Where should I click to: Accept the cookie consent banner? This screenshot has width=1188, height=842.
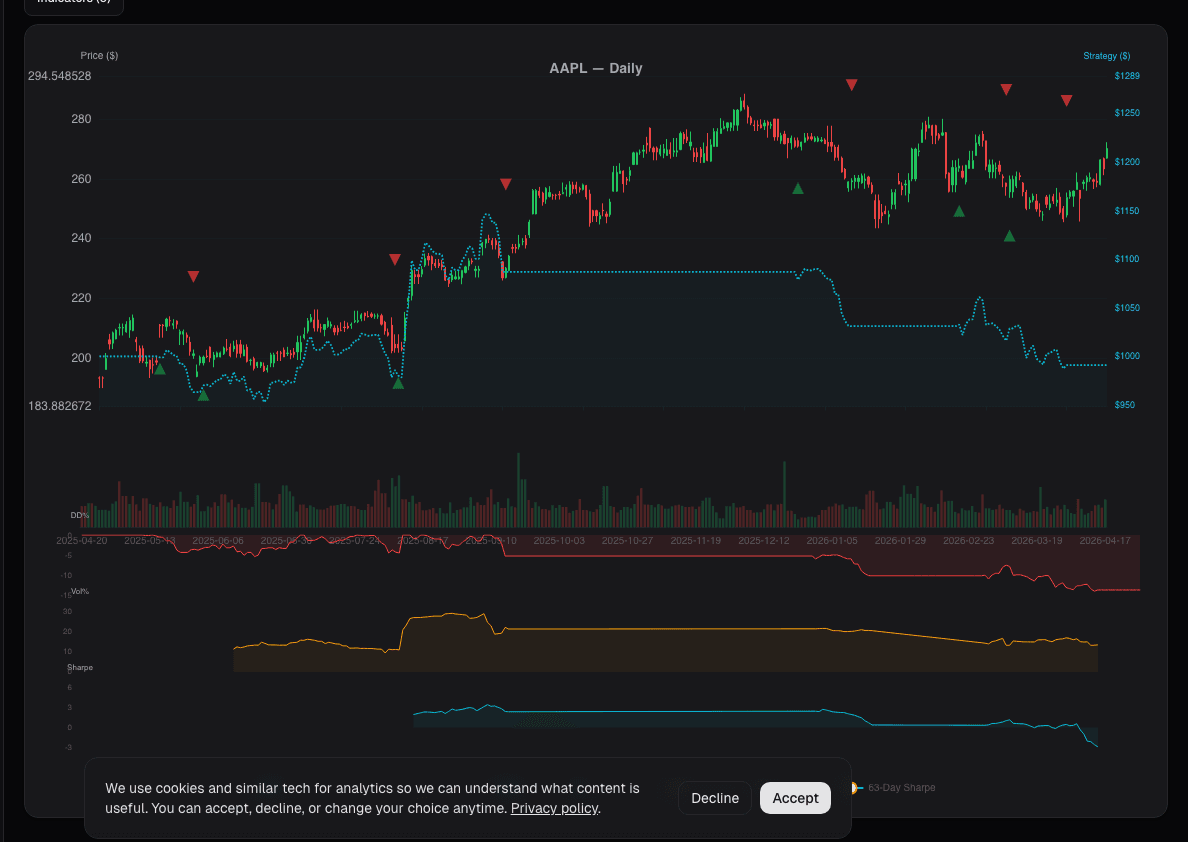[795, 798]
